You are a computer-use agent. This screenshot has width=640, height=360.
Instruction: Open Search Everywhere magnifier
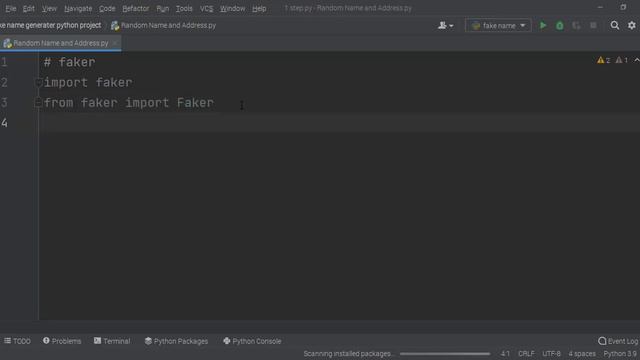coord(615,25)
